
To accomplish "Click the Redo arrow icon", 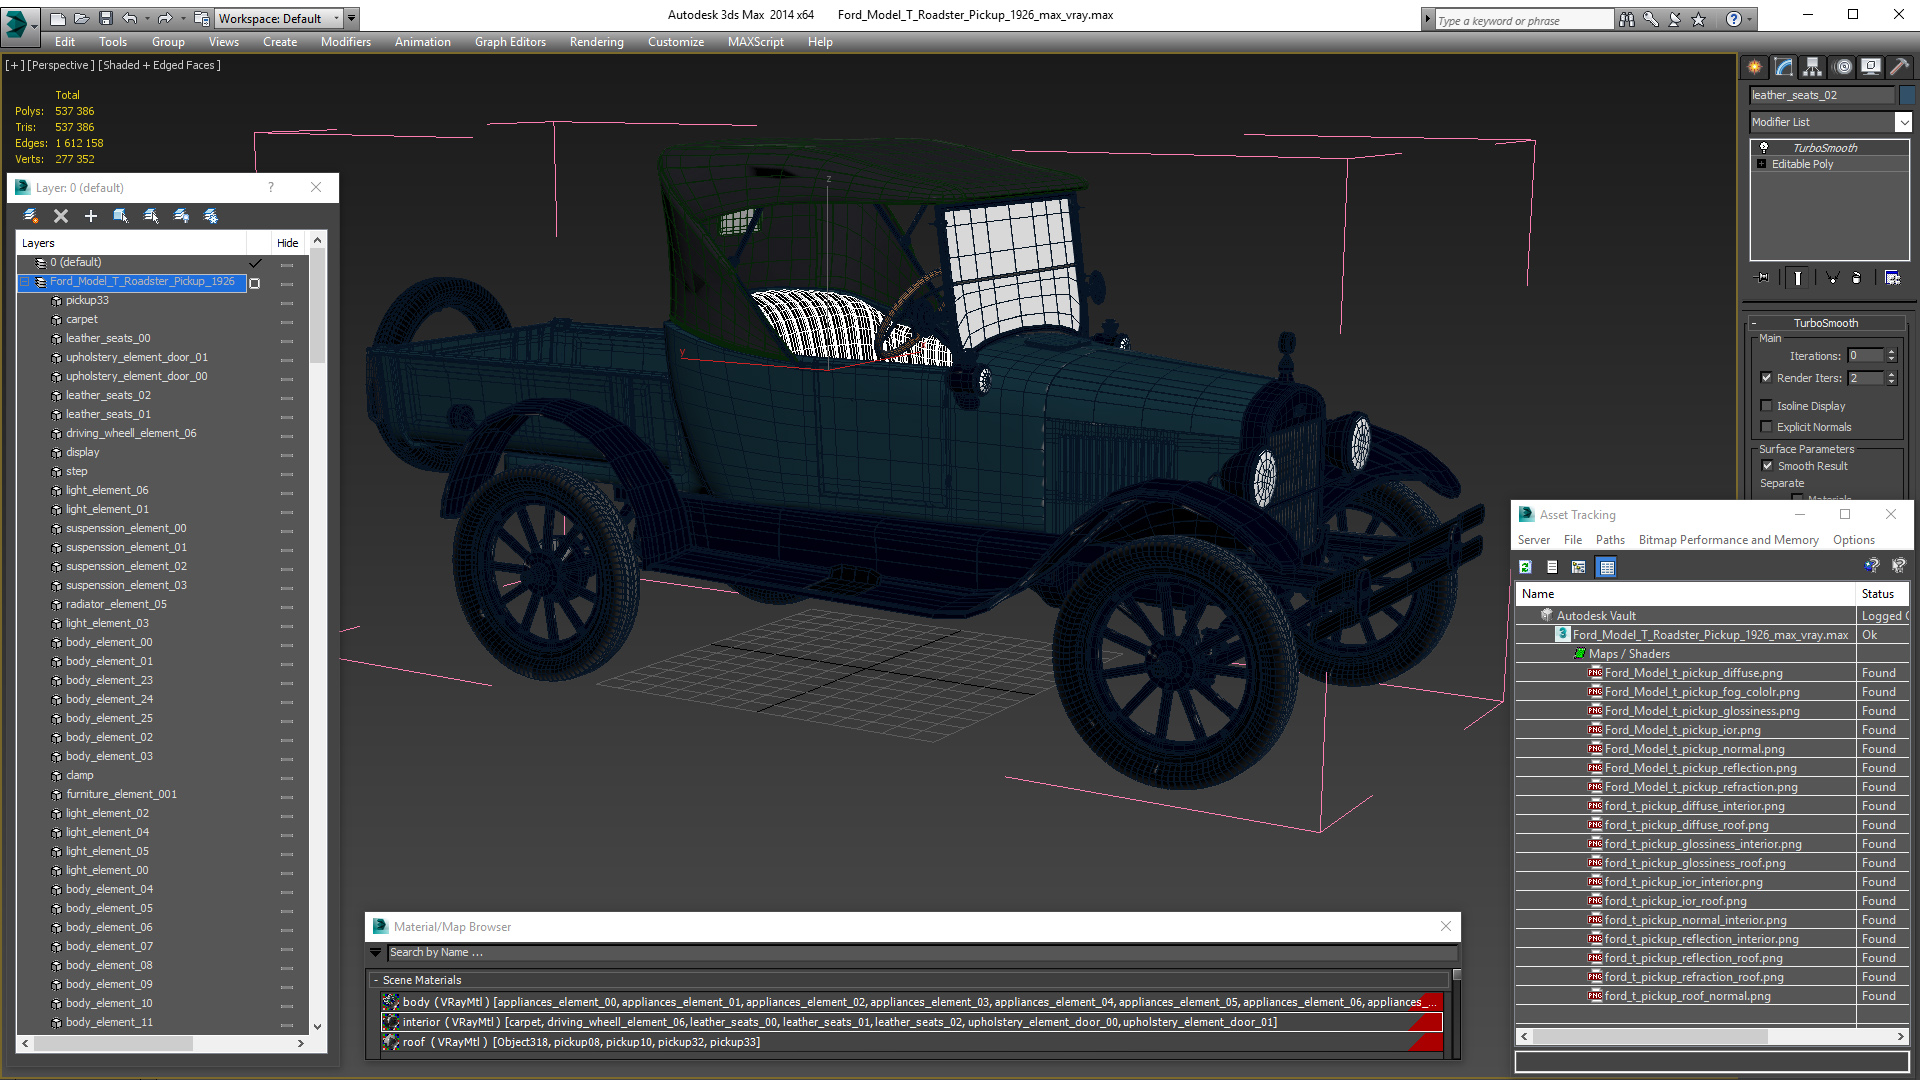I will point(165,18).
